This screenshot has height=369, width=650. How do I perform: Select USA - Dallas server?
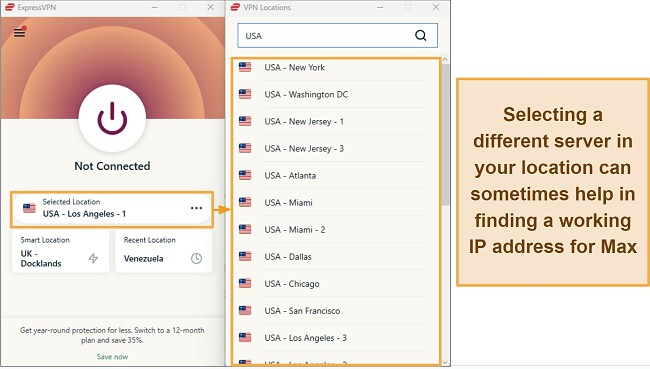click(335, 257)
